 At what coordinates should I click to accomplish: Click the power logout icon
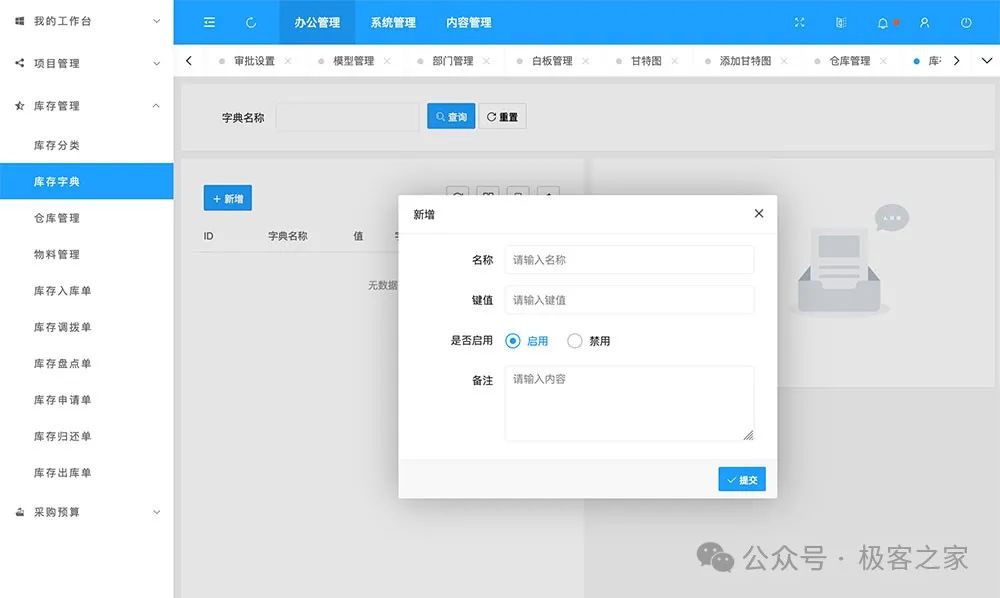pyautogui.click(x=966, y=22)
